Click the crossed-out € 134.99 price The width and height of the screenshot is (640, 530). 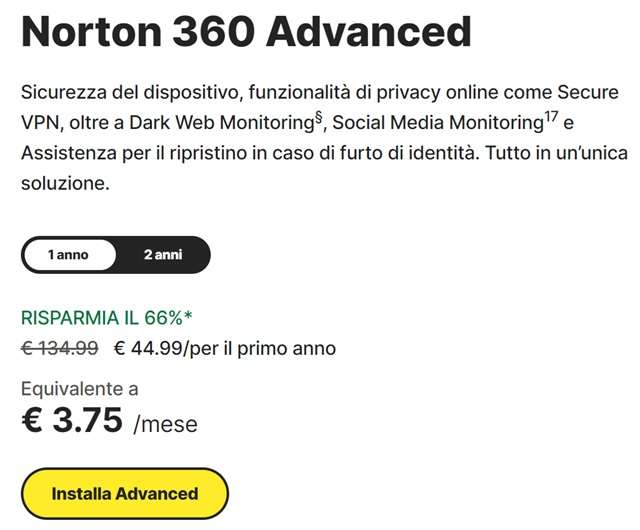click(59, 348)
